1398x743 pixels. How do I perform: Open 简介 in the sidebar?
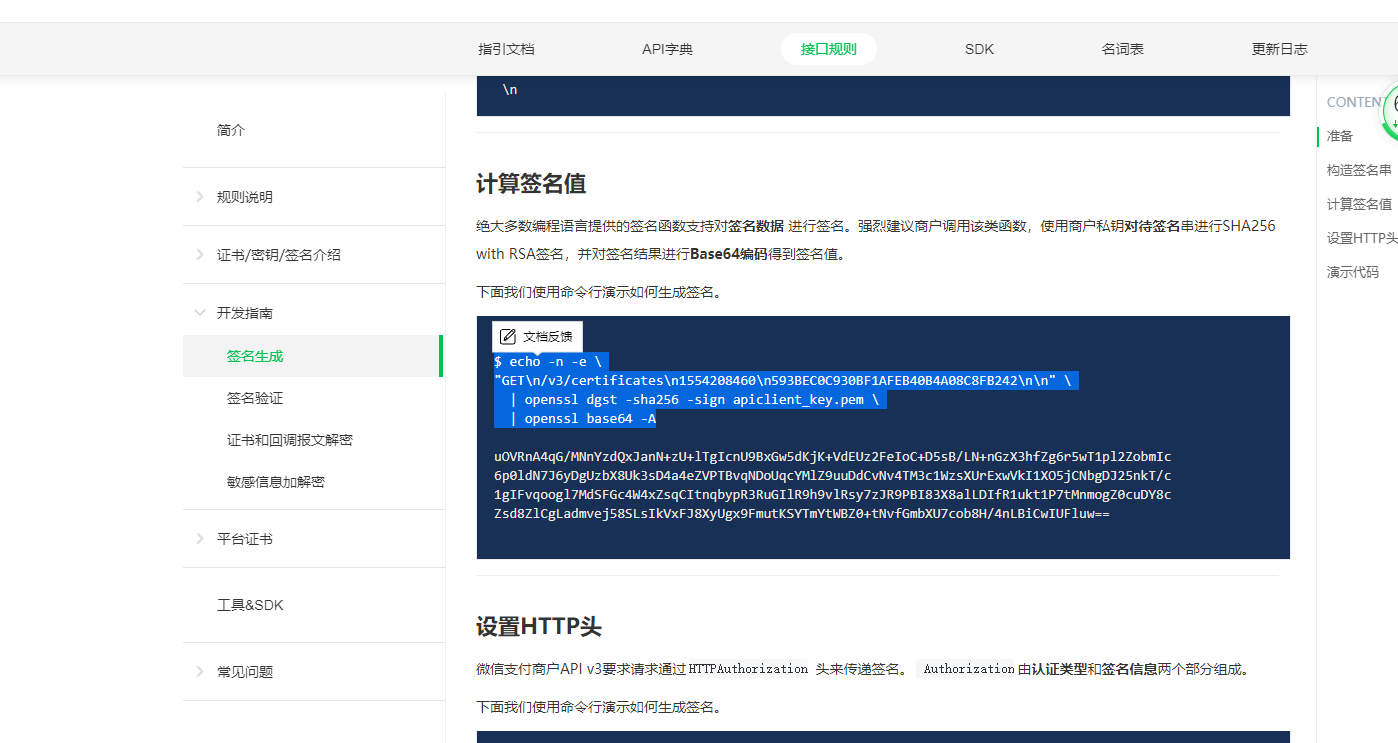(x=231, y=130)
